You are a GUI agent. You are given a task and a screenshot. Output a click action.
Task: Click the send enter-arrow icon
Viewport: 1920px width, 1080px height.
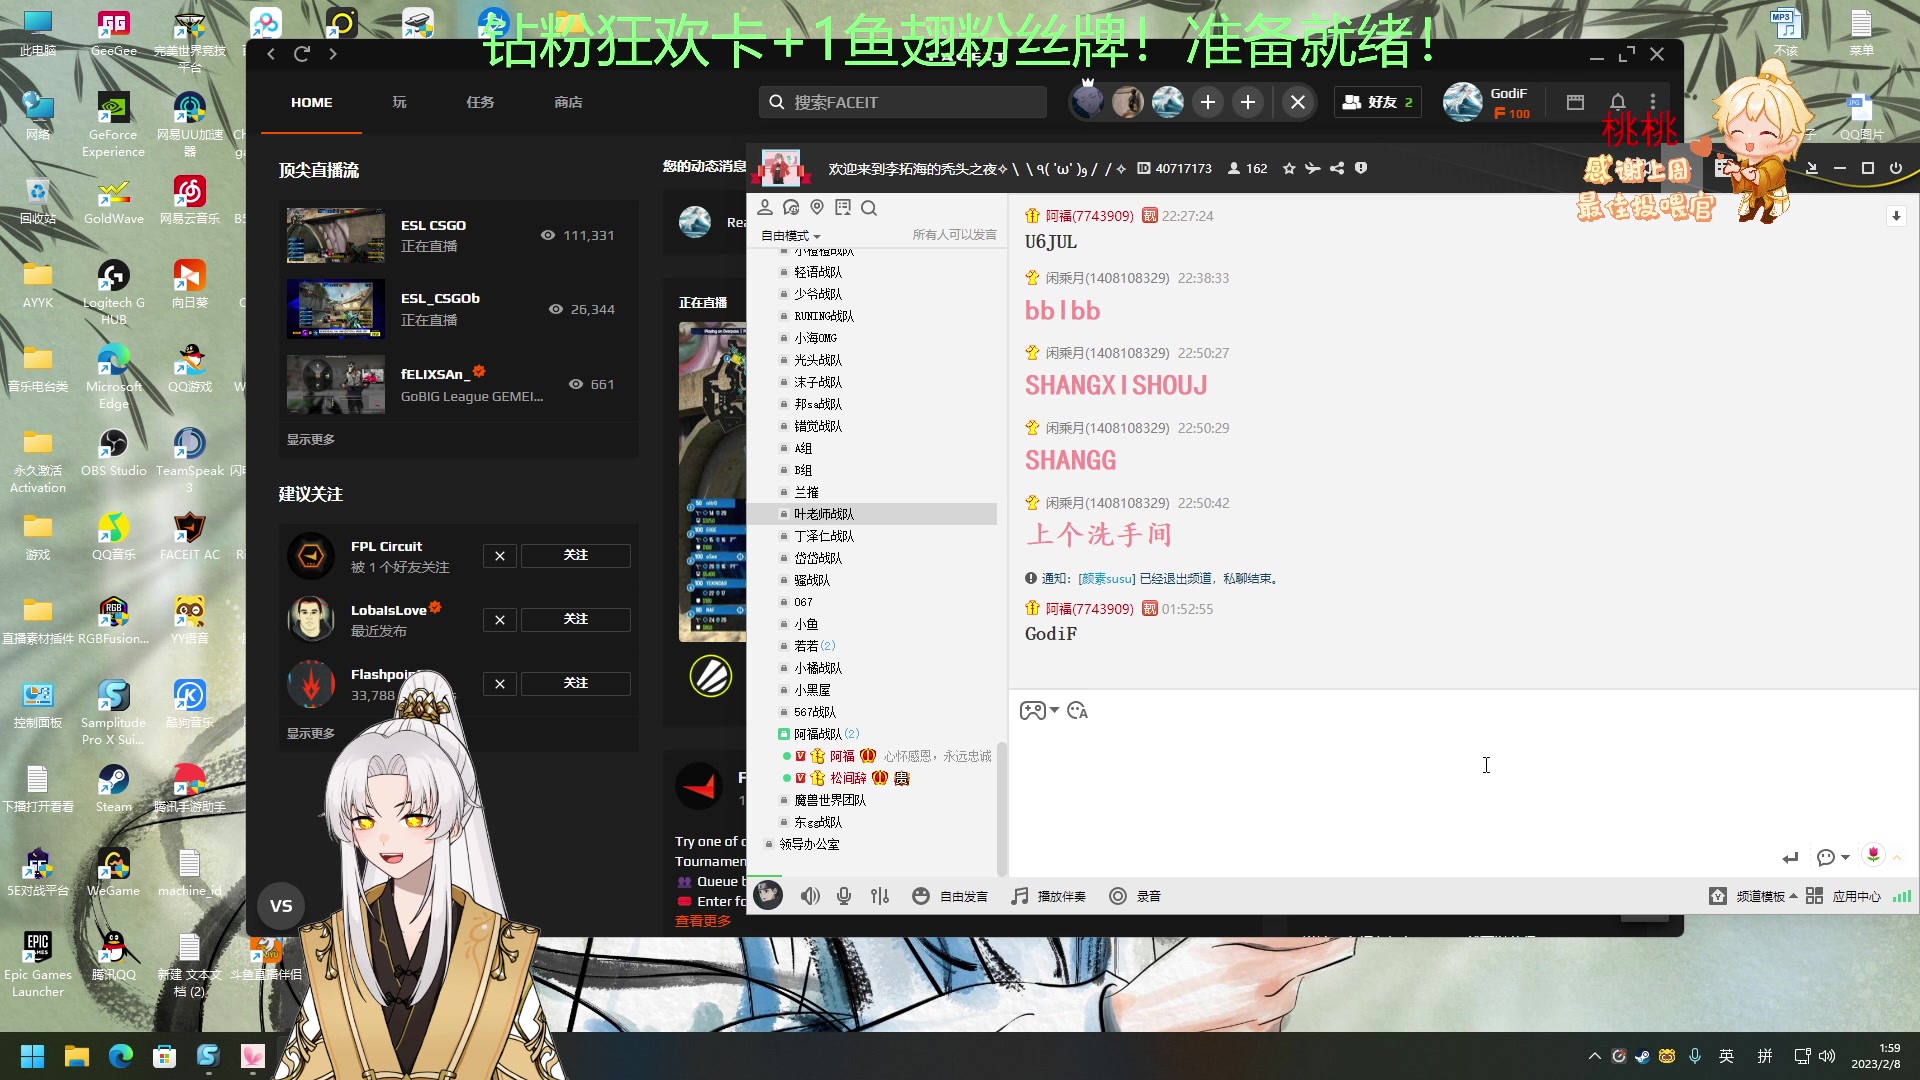point(1790,857)
